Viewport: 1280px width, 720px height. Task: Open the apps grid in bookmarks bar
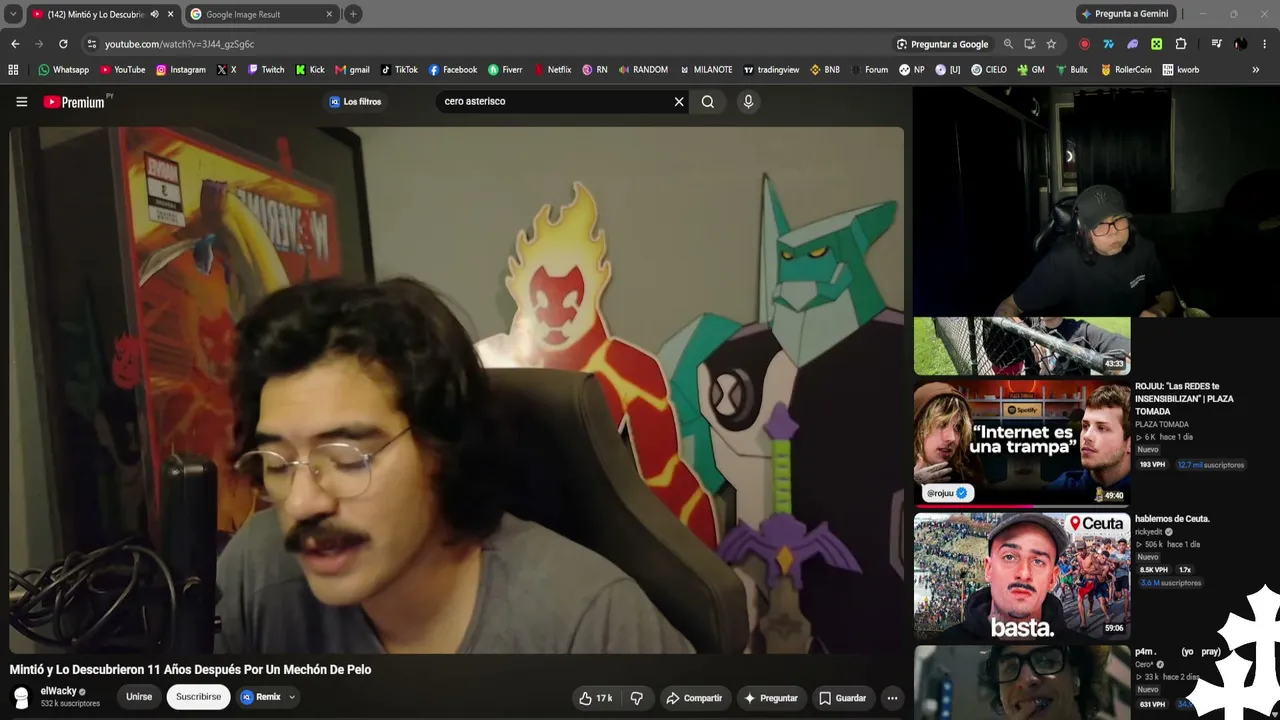13,70
